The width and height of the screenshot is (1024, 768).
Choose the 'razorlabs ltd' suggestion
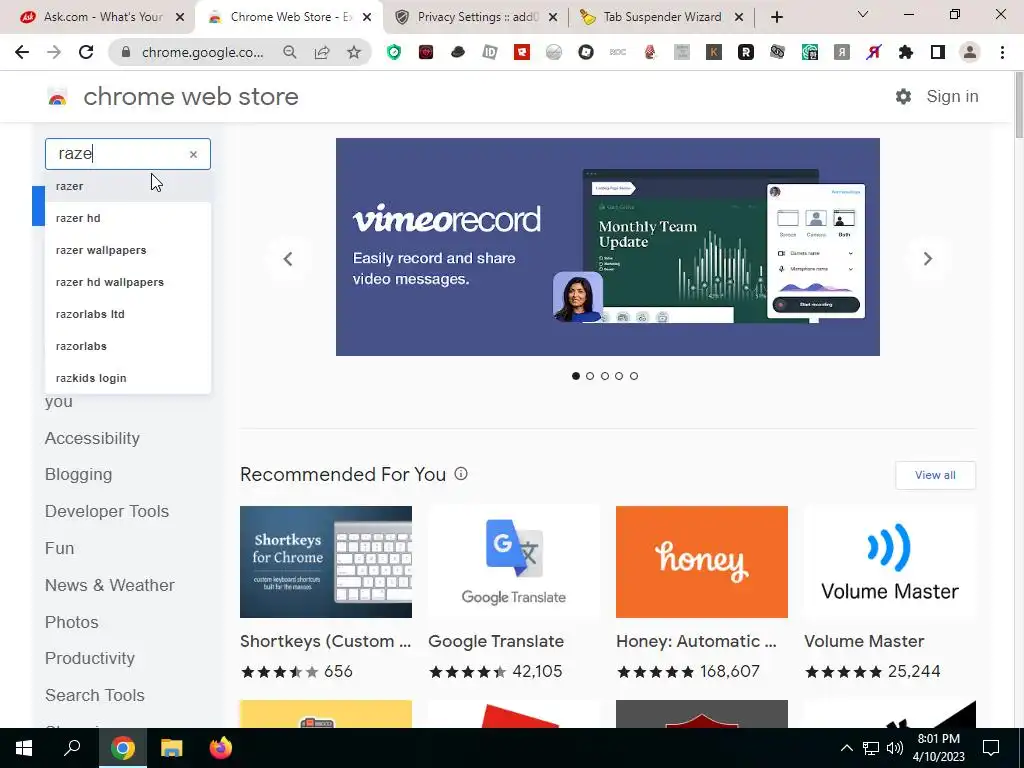click(128, 314)
